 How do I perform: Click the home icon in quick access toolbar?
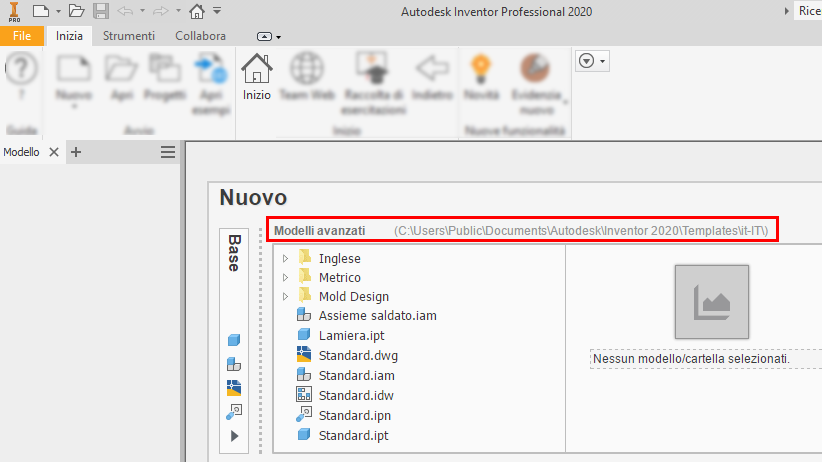(197, 11)
